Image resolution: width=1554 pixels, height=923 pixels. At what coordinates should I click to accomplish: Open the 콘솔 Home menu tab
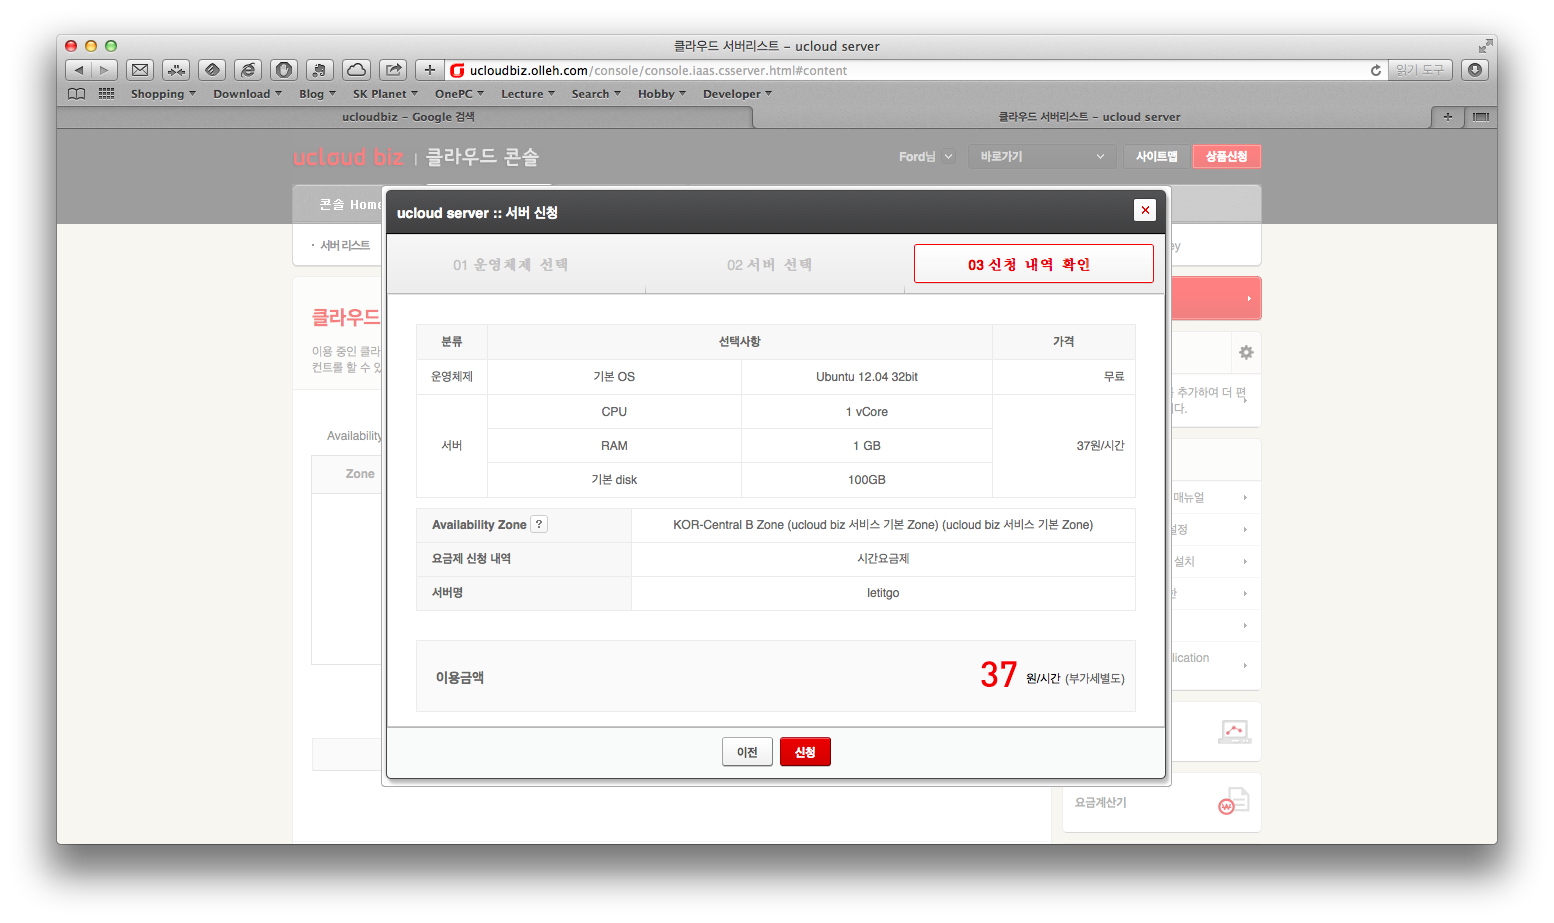click(x=349, y=204)
